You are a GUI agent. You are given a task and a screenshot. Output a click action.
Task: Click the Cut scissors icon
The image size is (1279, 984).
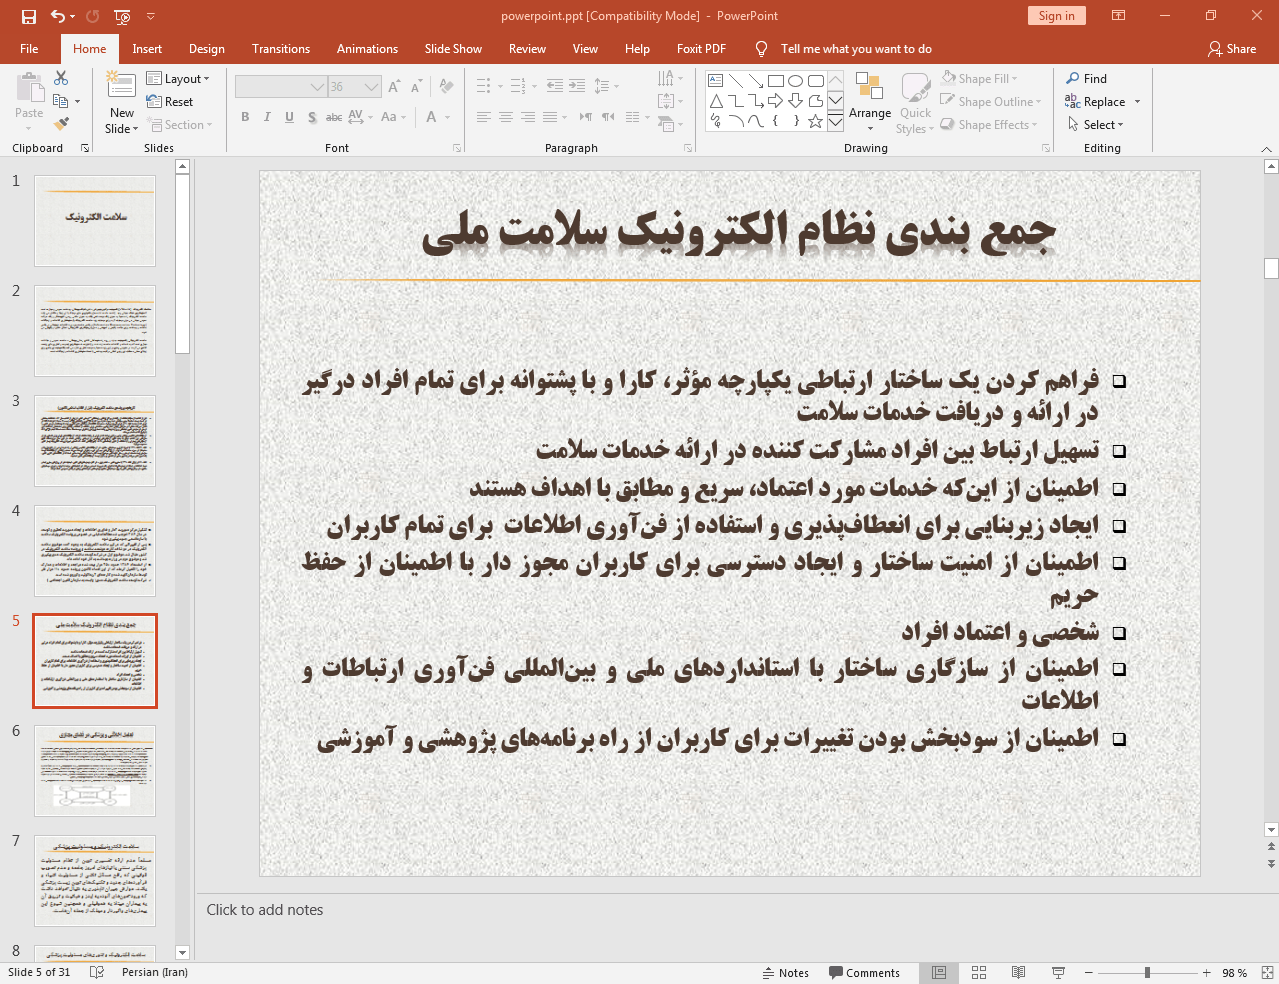pos(61,78)
